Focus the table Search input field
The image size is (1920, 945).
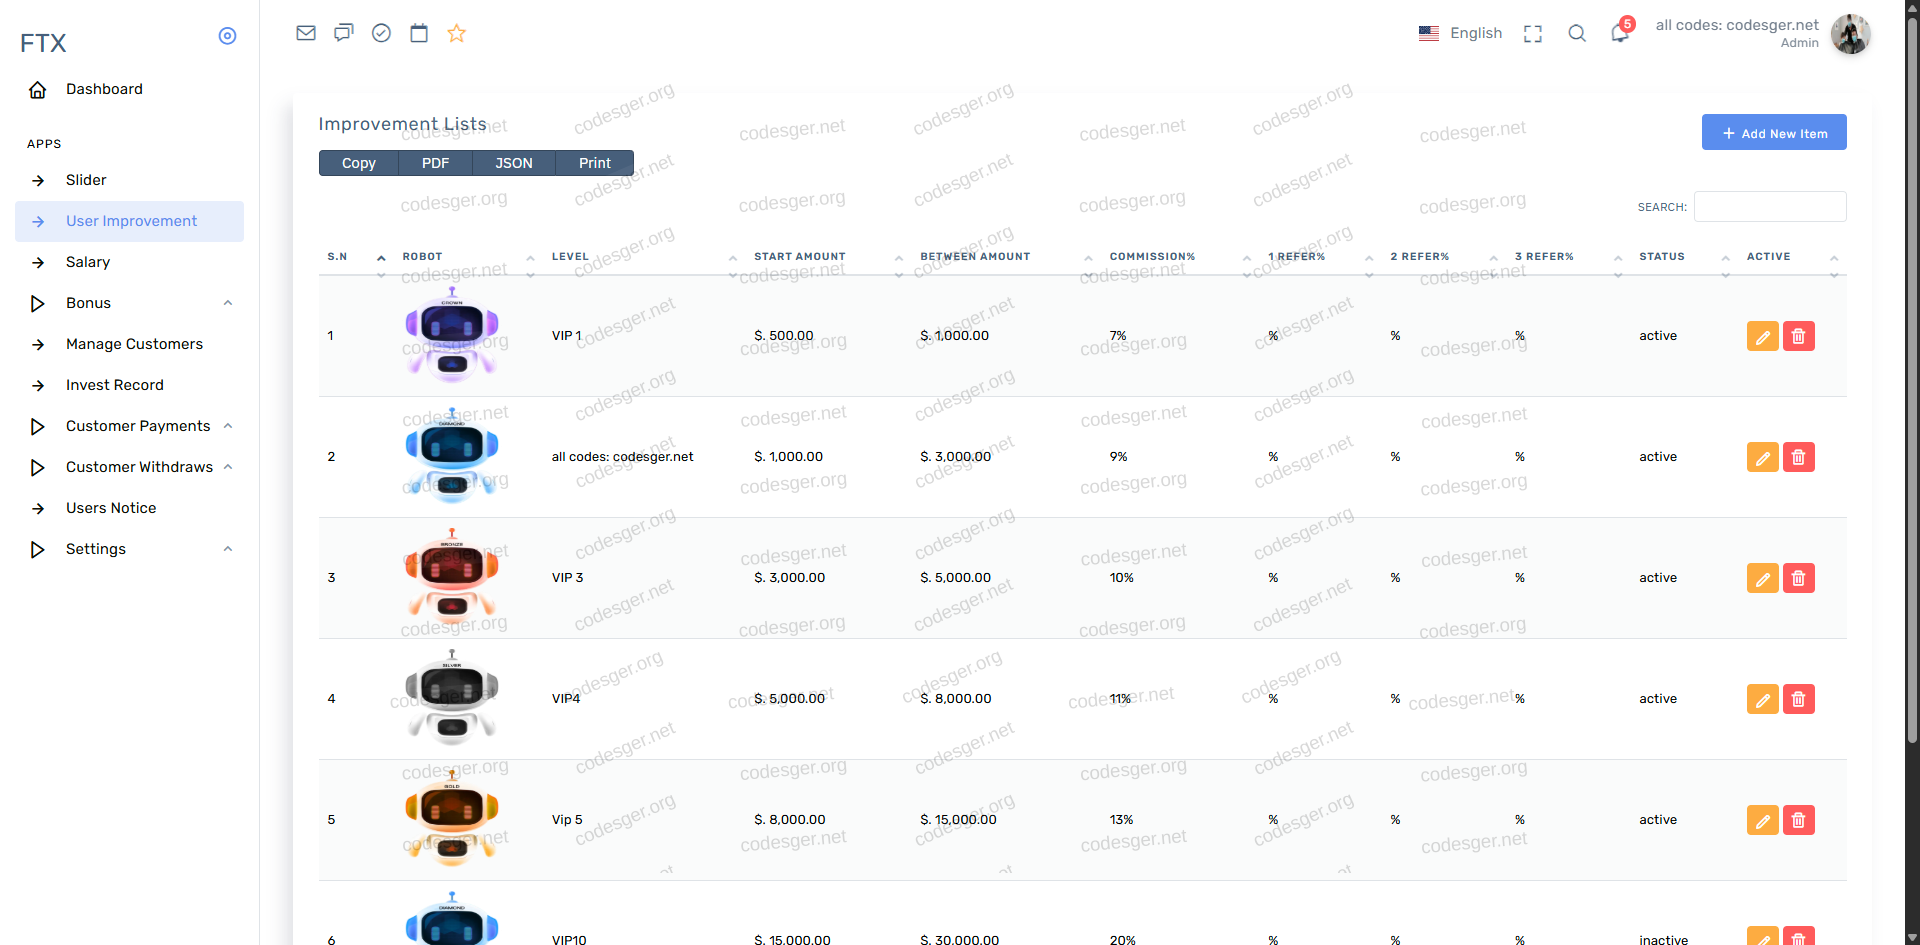point(1769,207)
